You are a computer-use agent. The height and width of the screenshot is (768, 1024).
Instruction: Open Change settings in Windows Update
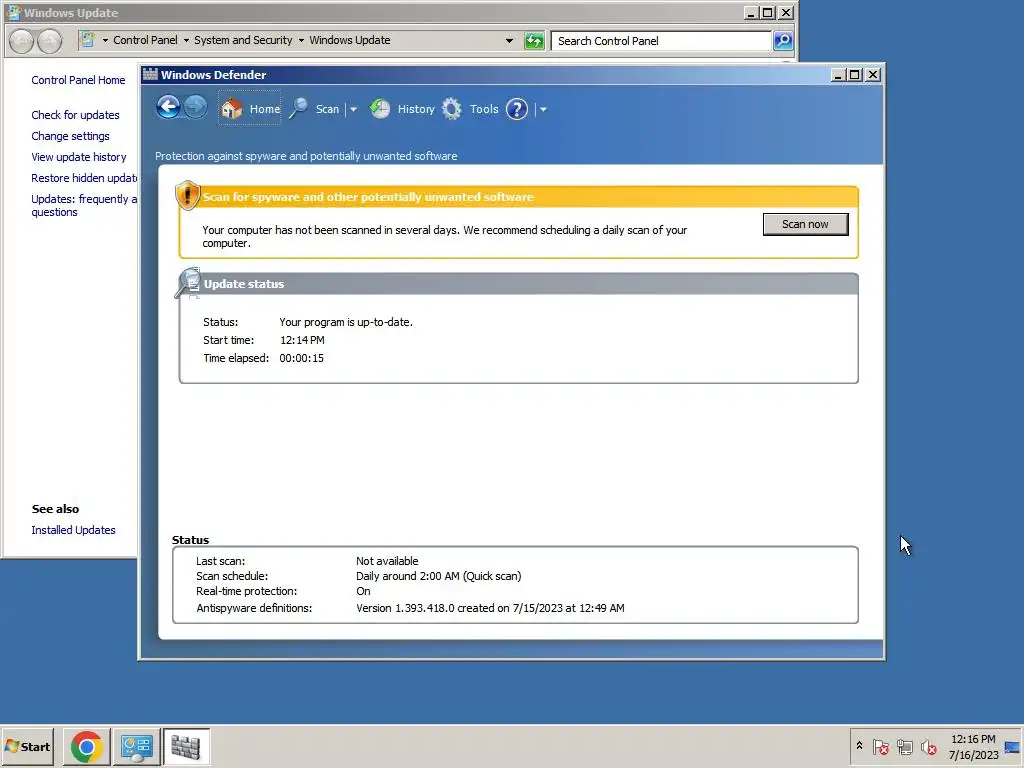pos(71,136)
